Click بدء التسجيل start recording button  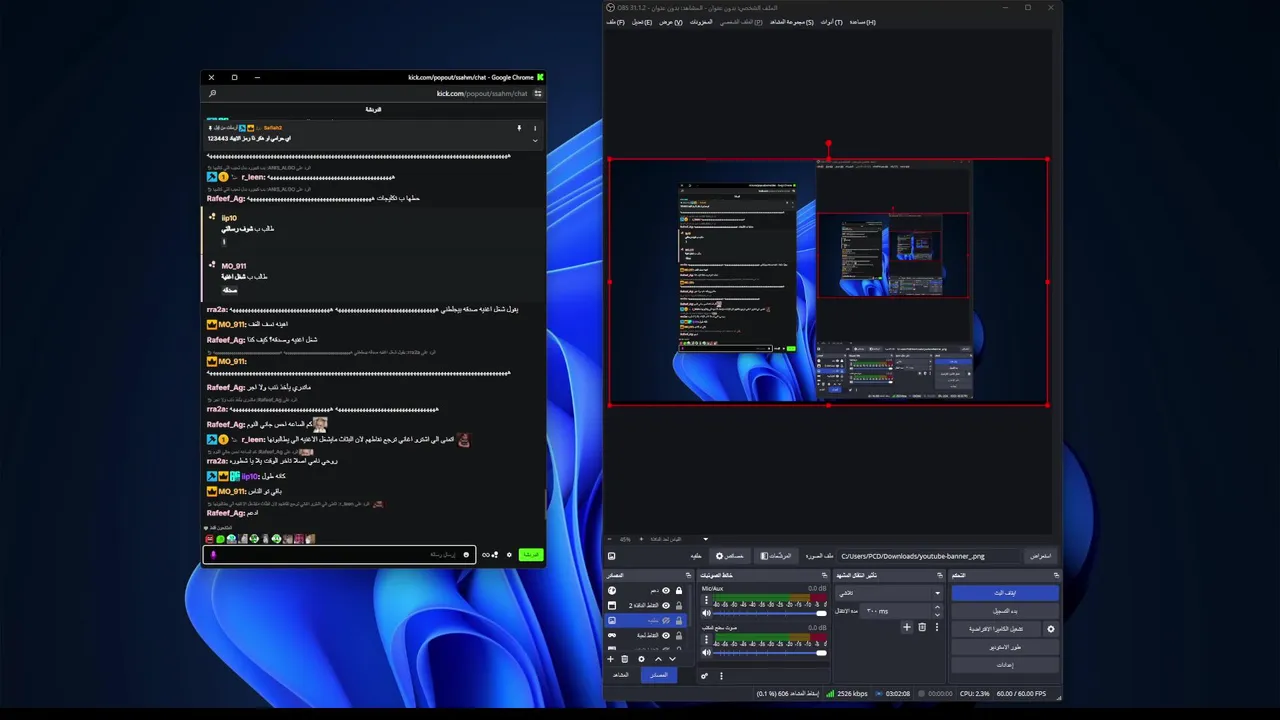pyautogui.click(x=1005, y=611)
